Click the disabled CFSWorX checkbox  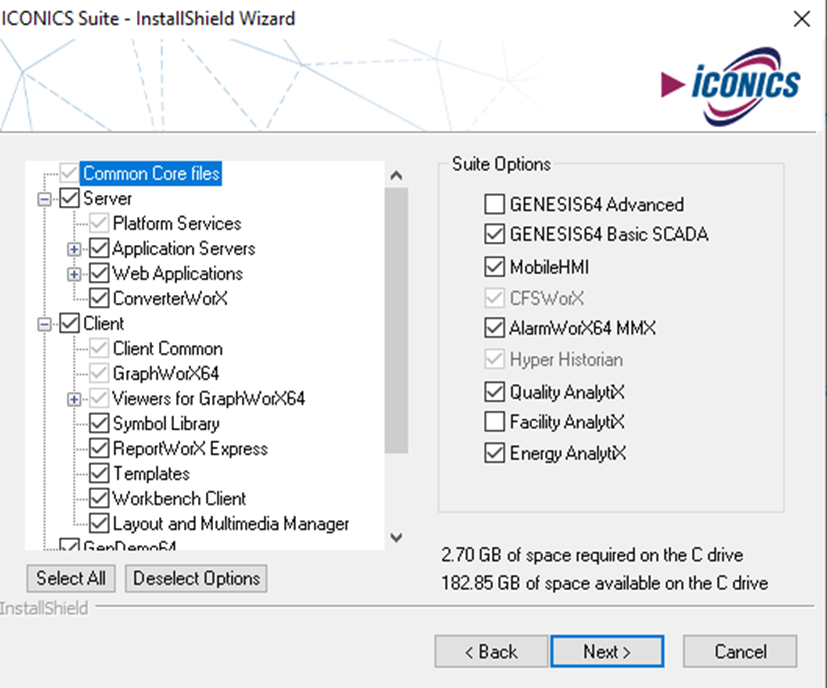click(494, 298)
